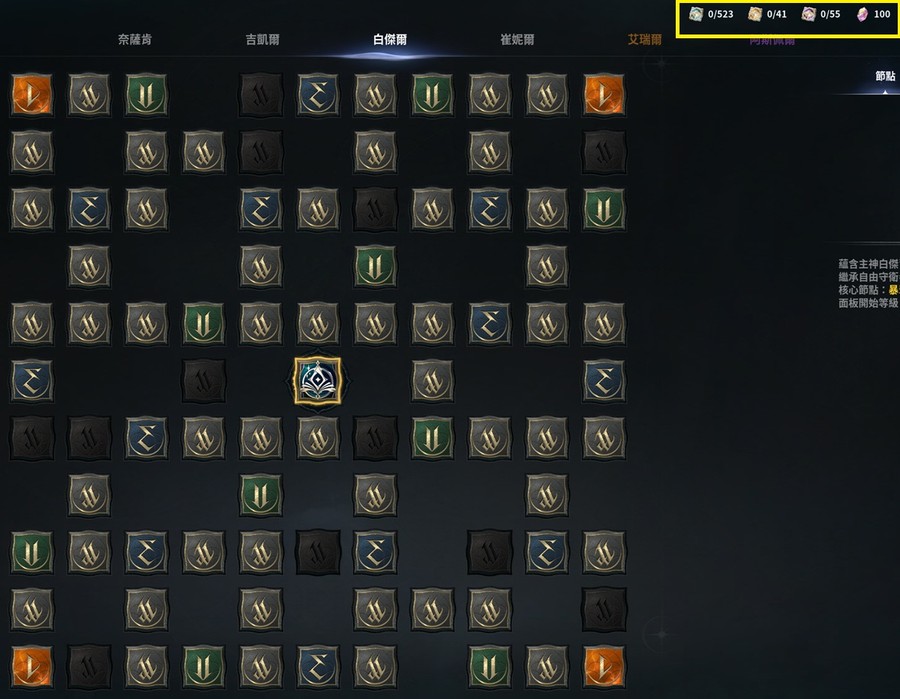Image resolution: width=900 pixels, height=699 pixels.
Task: Select the orange node in the bottom-right corner
Action: [603, 666]
